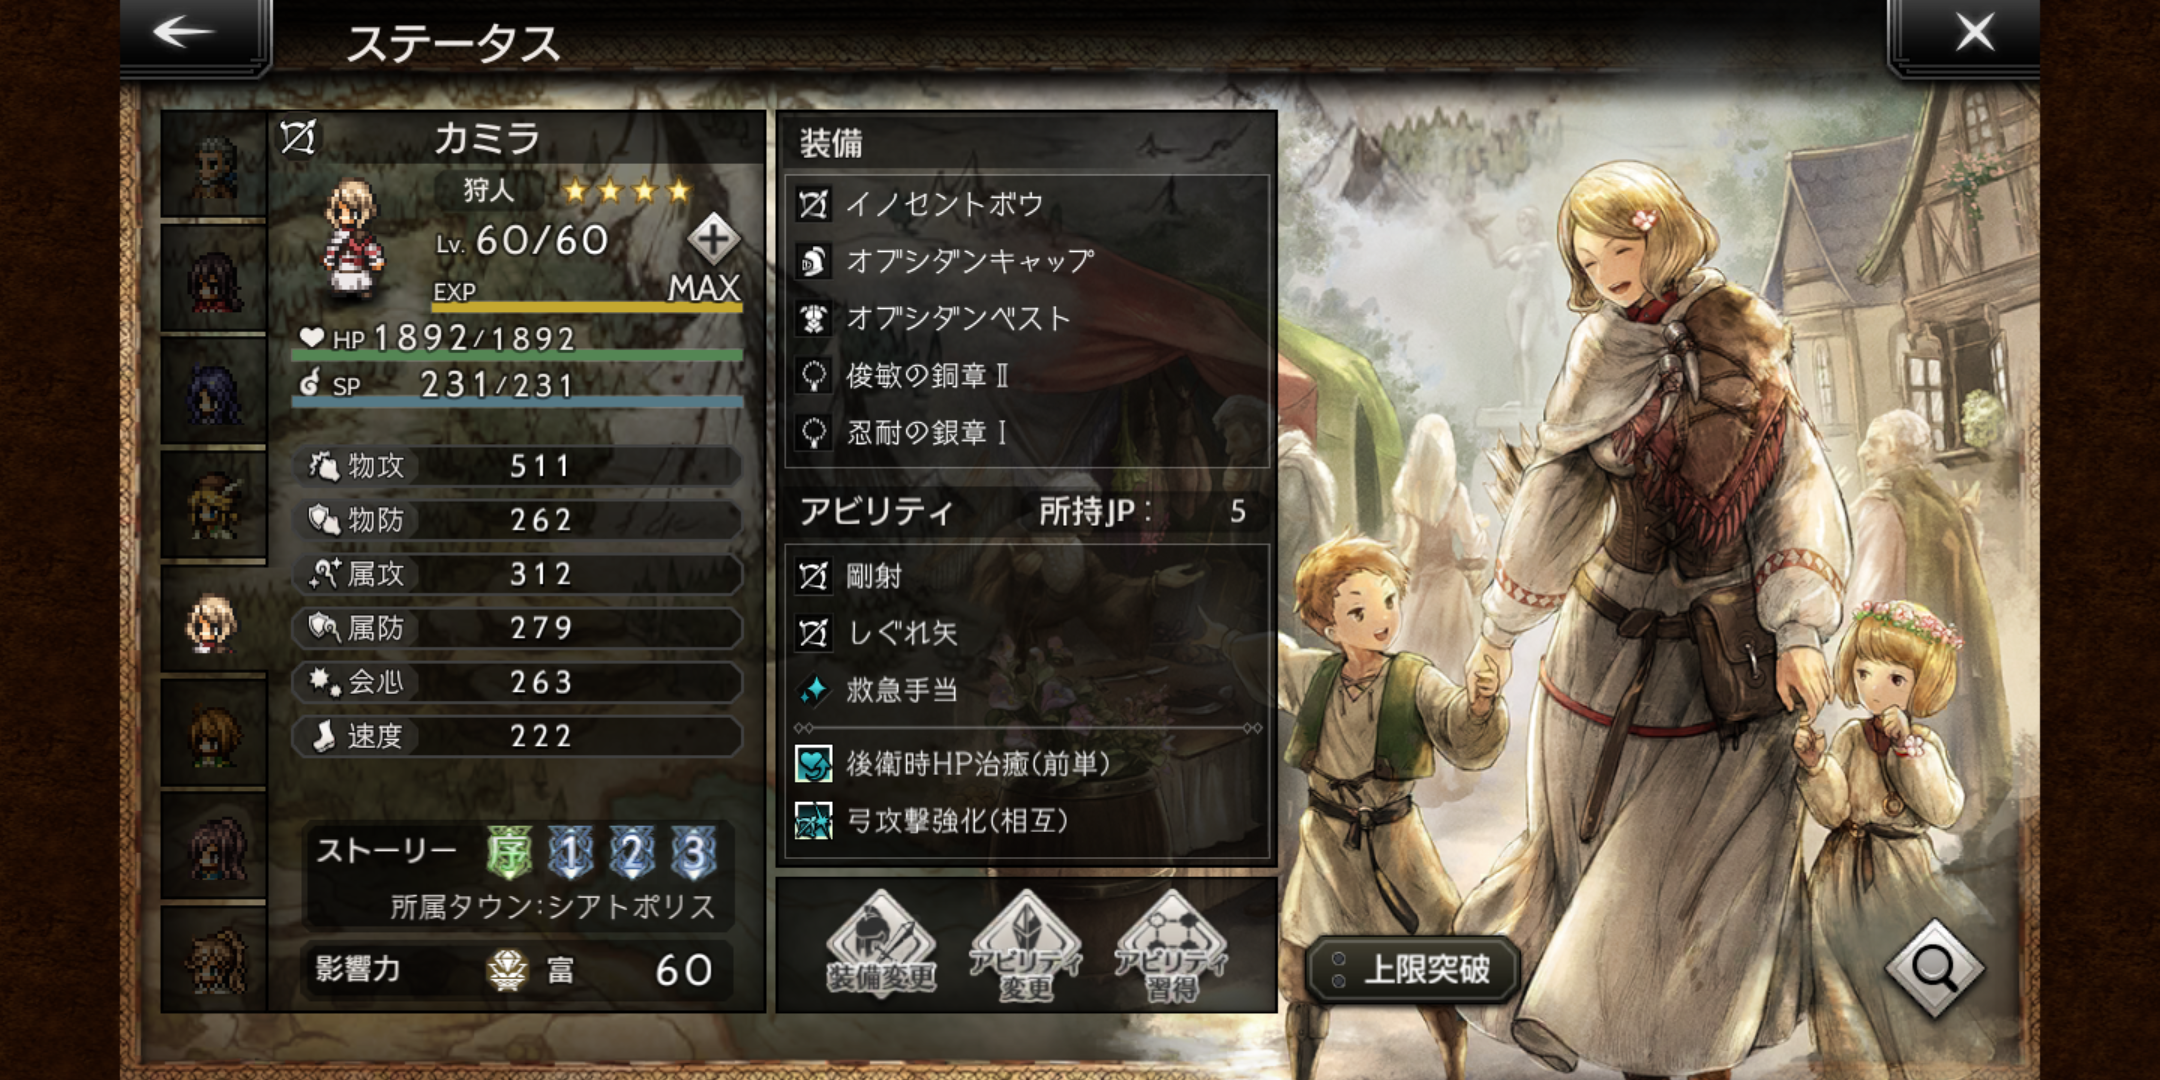The height and width of the screenshot is (1080, 2160).
Task: Select the イノセントボウ bow equipment slot
Action: pyautogui.click(x=1028, y=204)
